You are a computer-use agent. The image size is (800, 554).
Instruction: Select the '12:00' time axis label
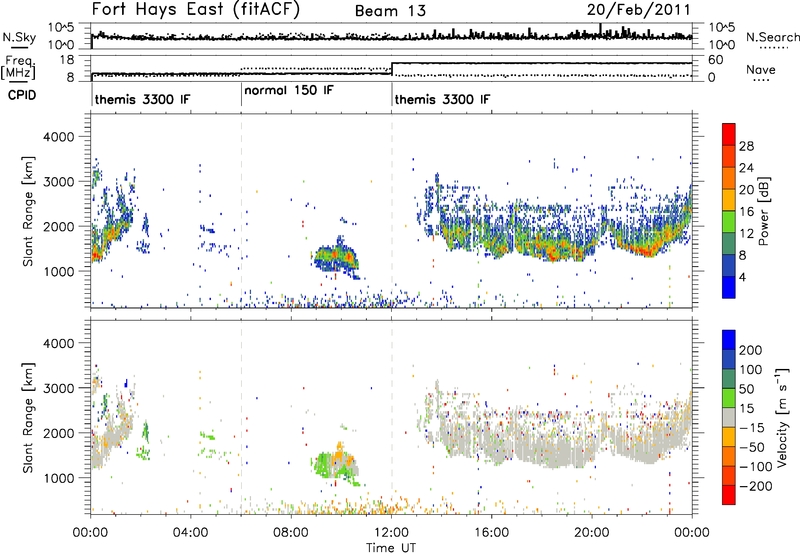click(x=391, y=533)
